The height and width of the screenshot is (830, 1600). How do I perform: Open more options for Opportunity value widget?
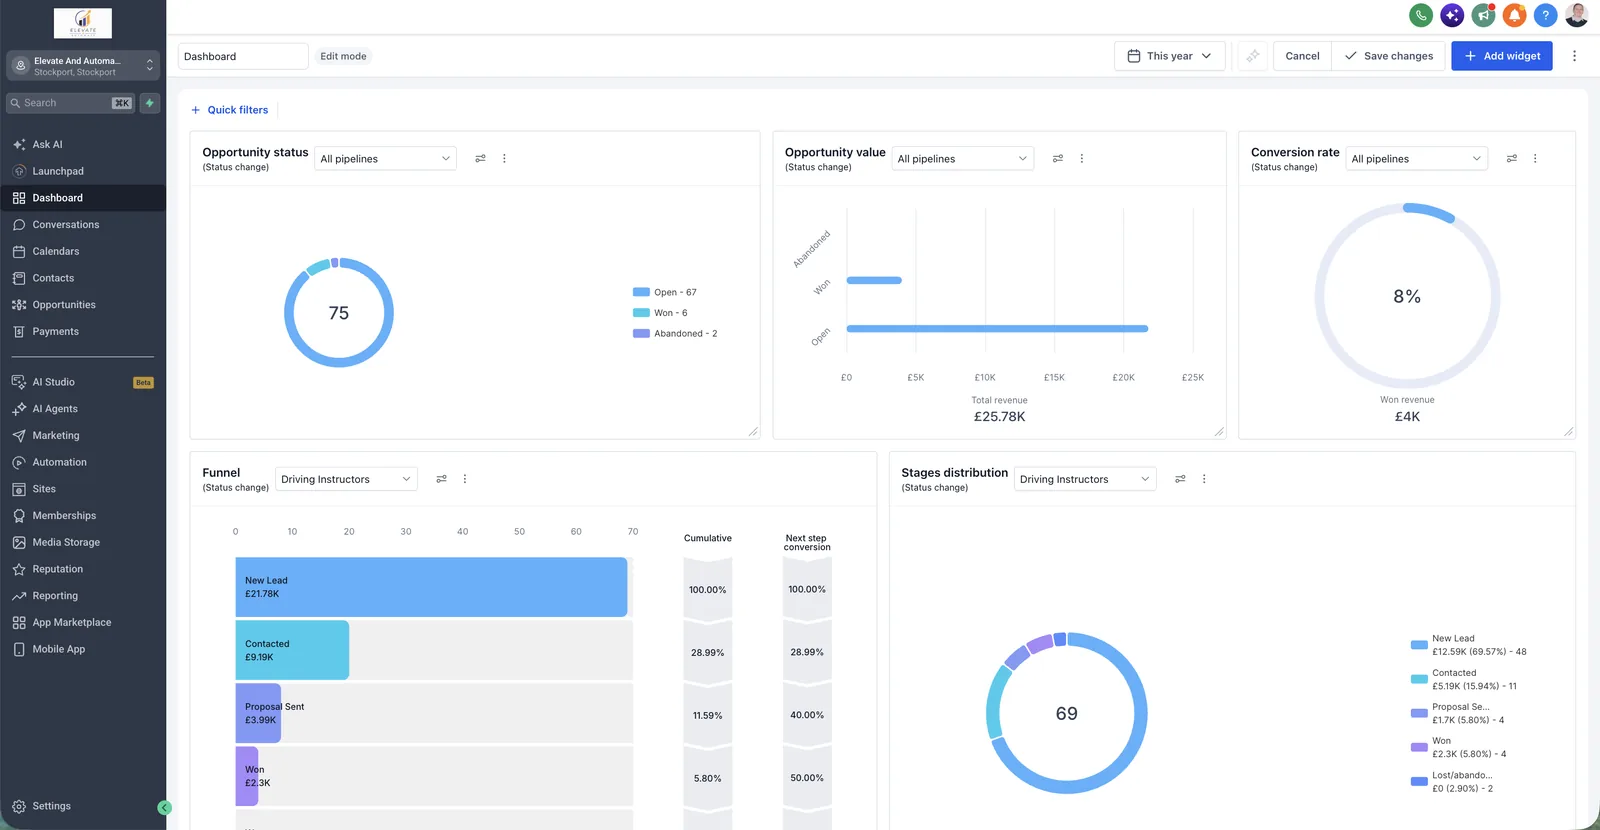1082,159
